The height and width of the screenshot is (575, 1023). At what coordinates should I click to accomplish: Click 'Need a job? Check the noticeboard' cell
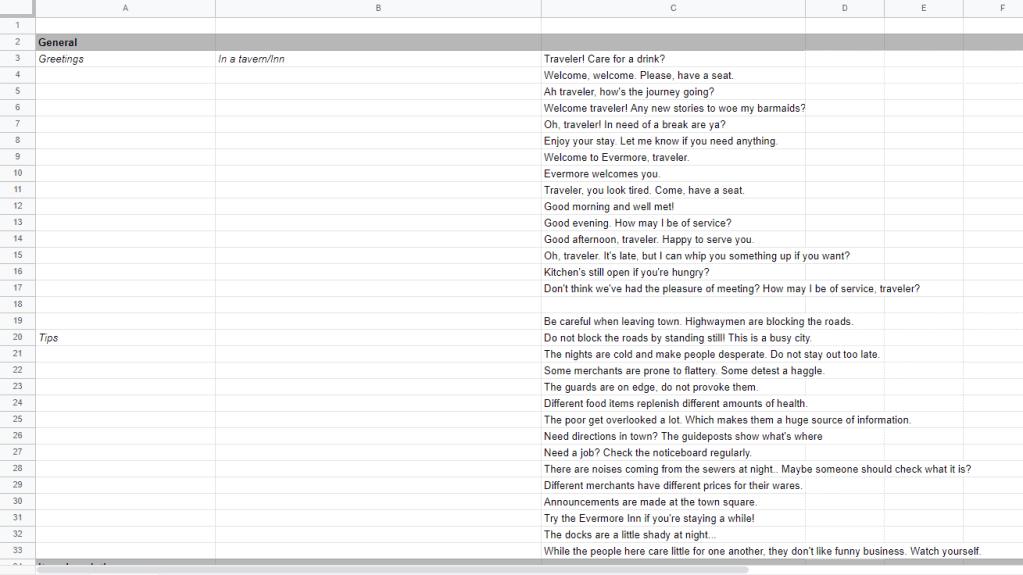coord(673,453)
